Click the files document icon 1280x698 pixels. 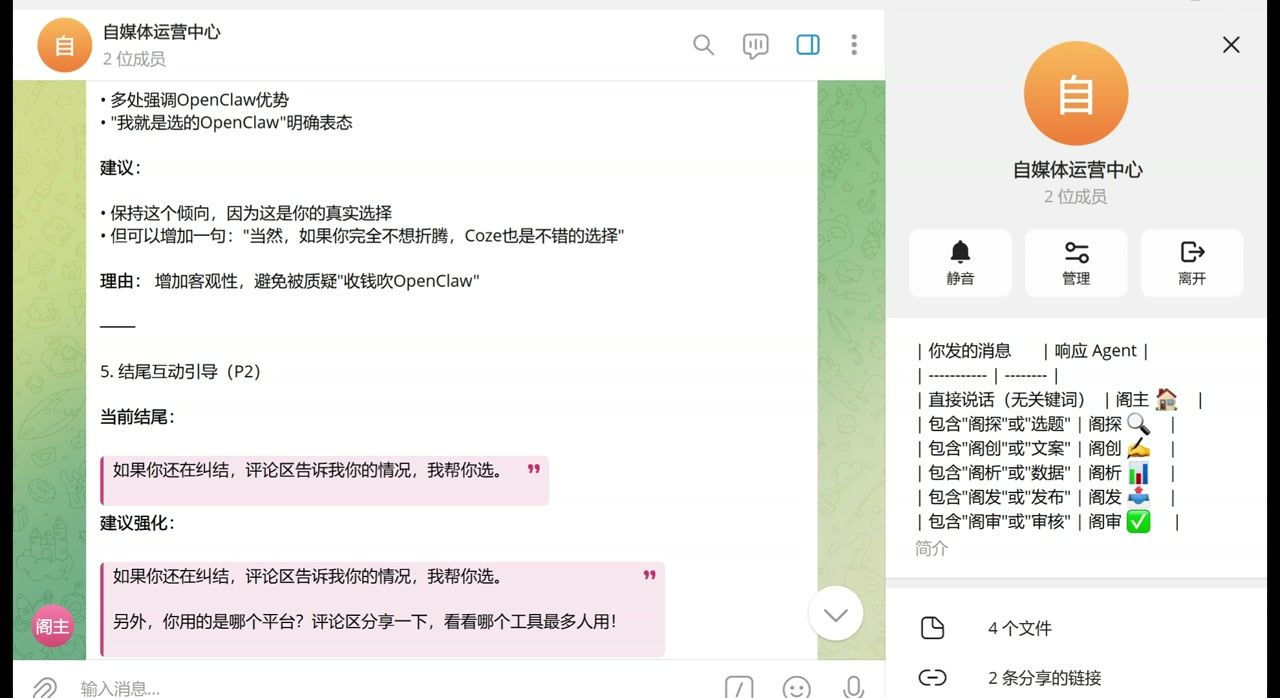[x=933, y=628]
